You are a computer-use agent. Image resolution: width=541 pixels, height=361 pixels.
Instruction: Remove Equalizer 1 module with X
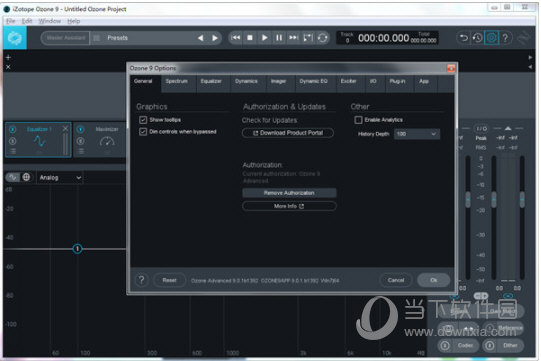click(x=66, y=129)
